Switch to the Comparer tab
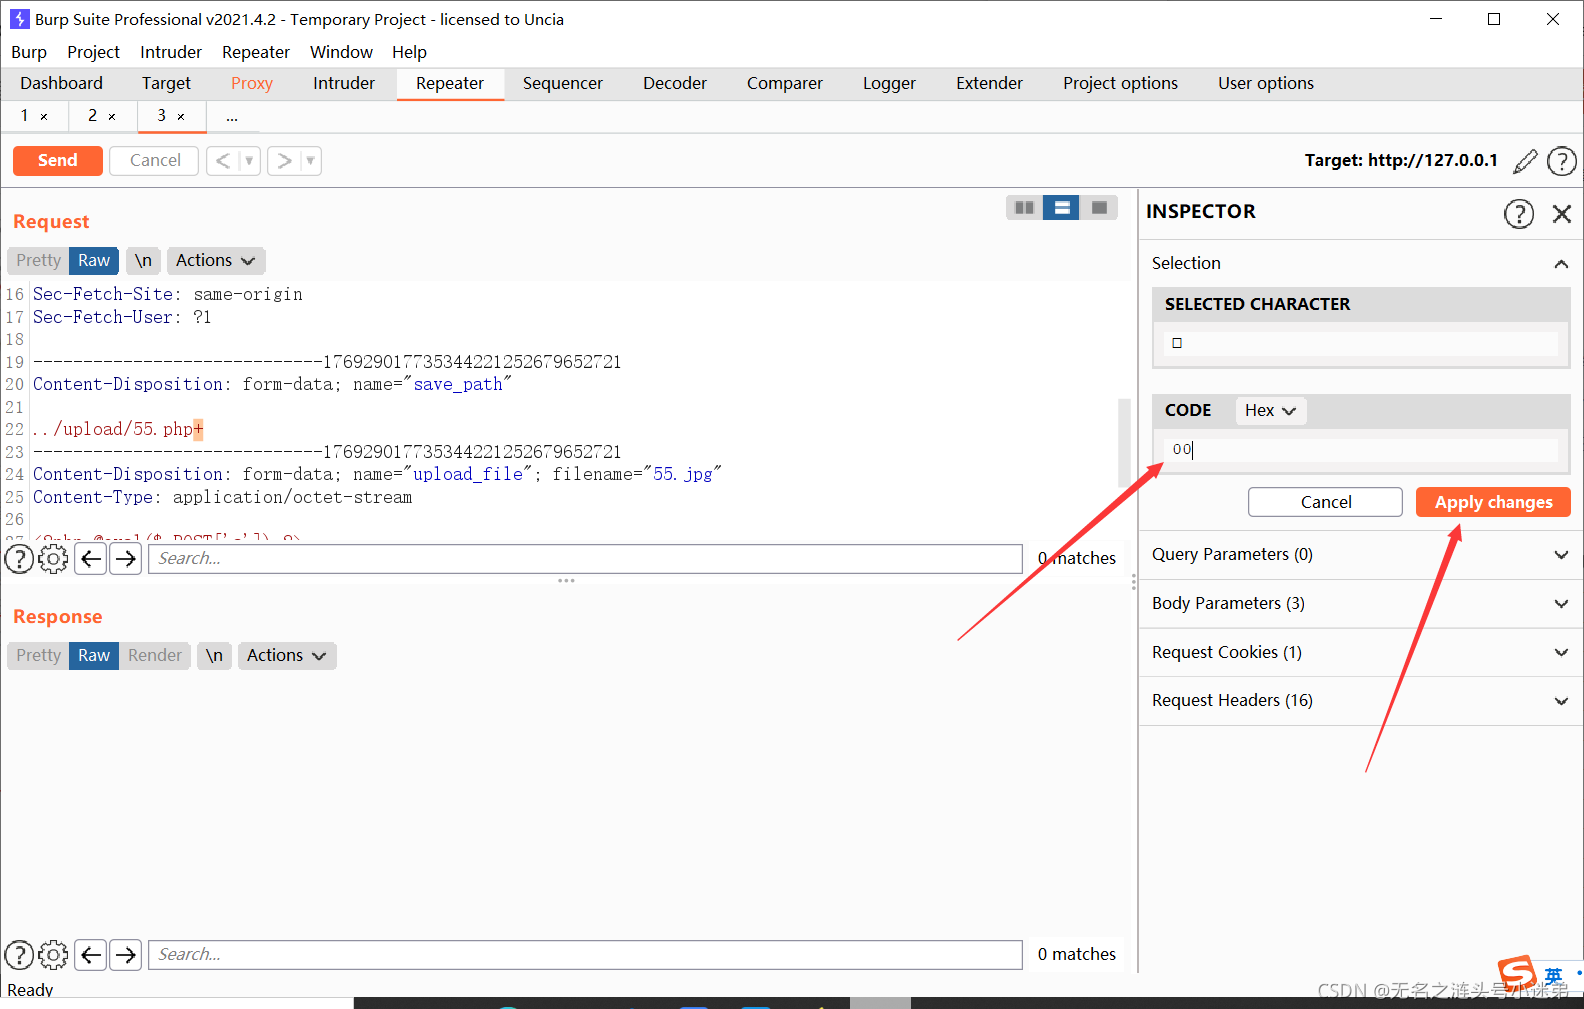The height and width of the screenshot is (1009, 1584). [x=785, y=83]
